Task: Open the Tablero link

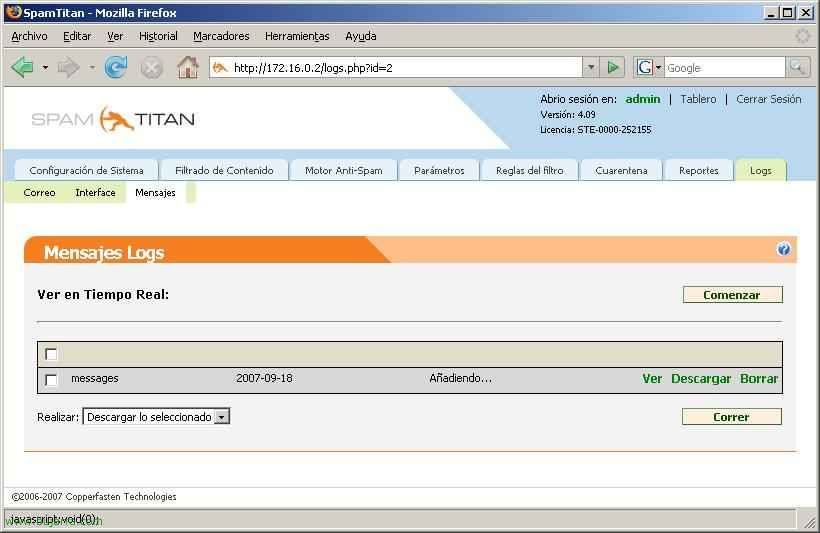Action: [x=698, y=99]
